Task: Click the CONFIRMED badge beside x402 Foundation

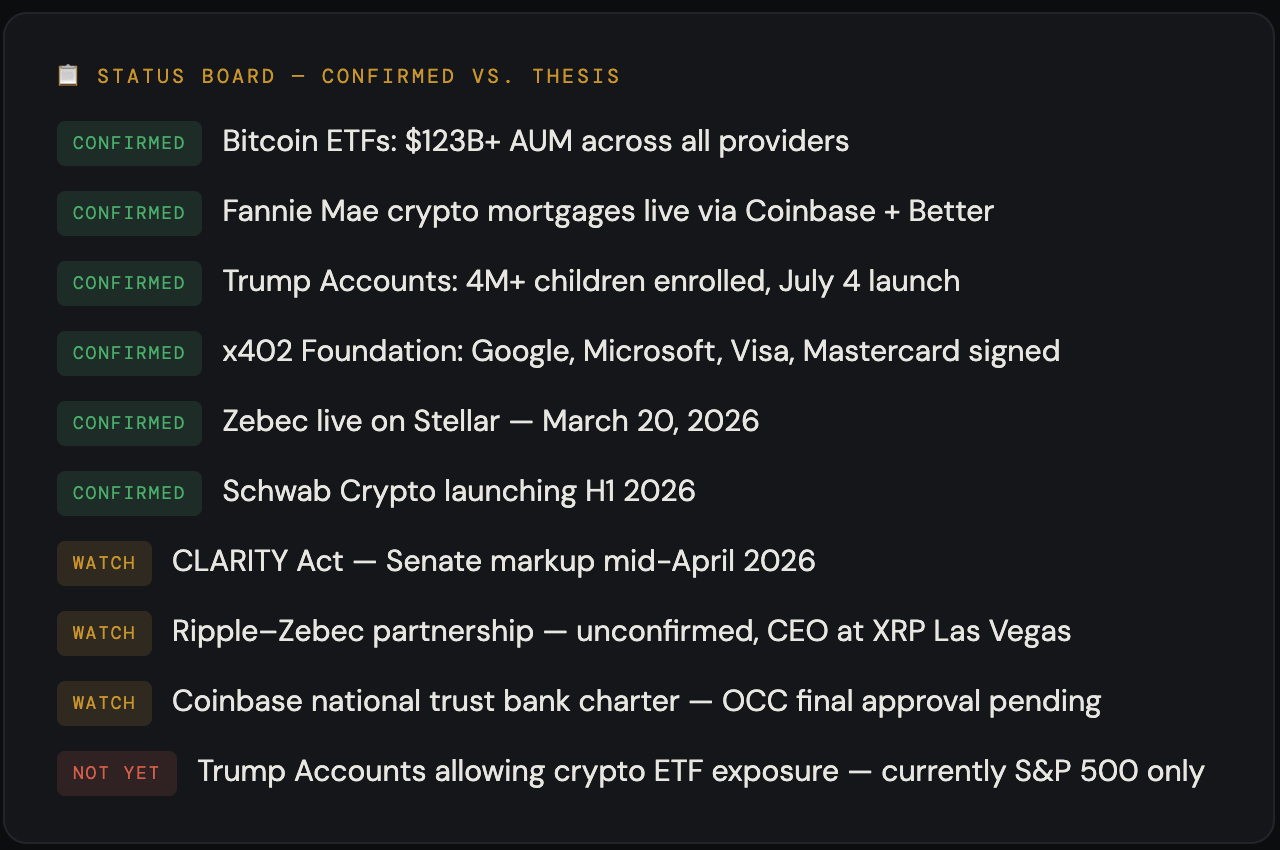Action: click(129, 353)
